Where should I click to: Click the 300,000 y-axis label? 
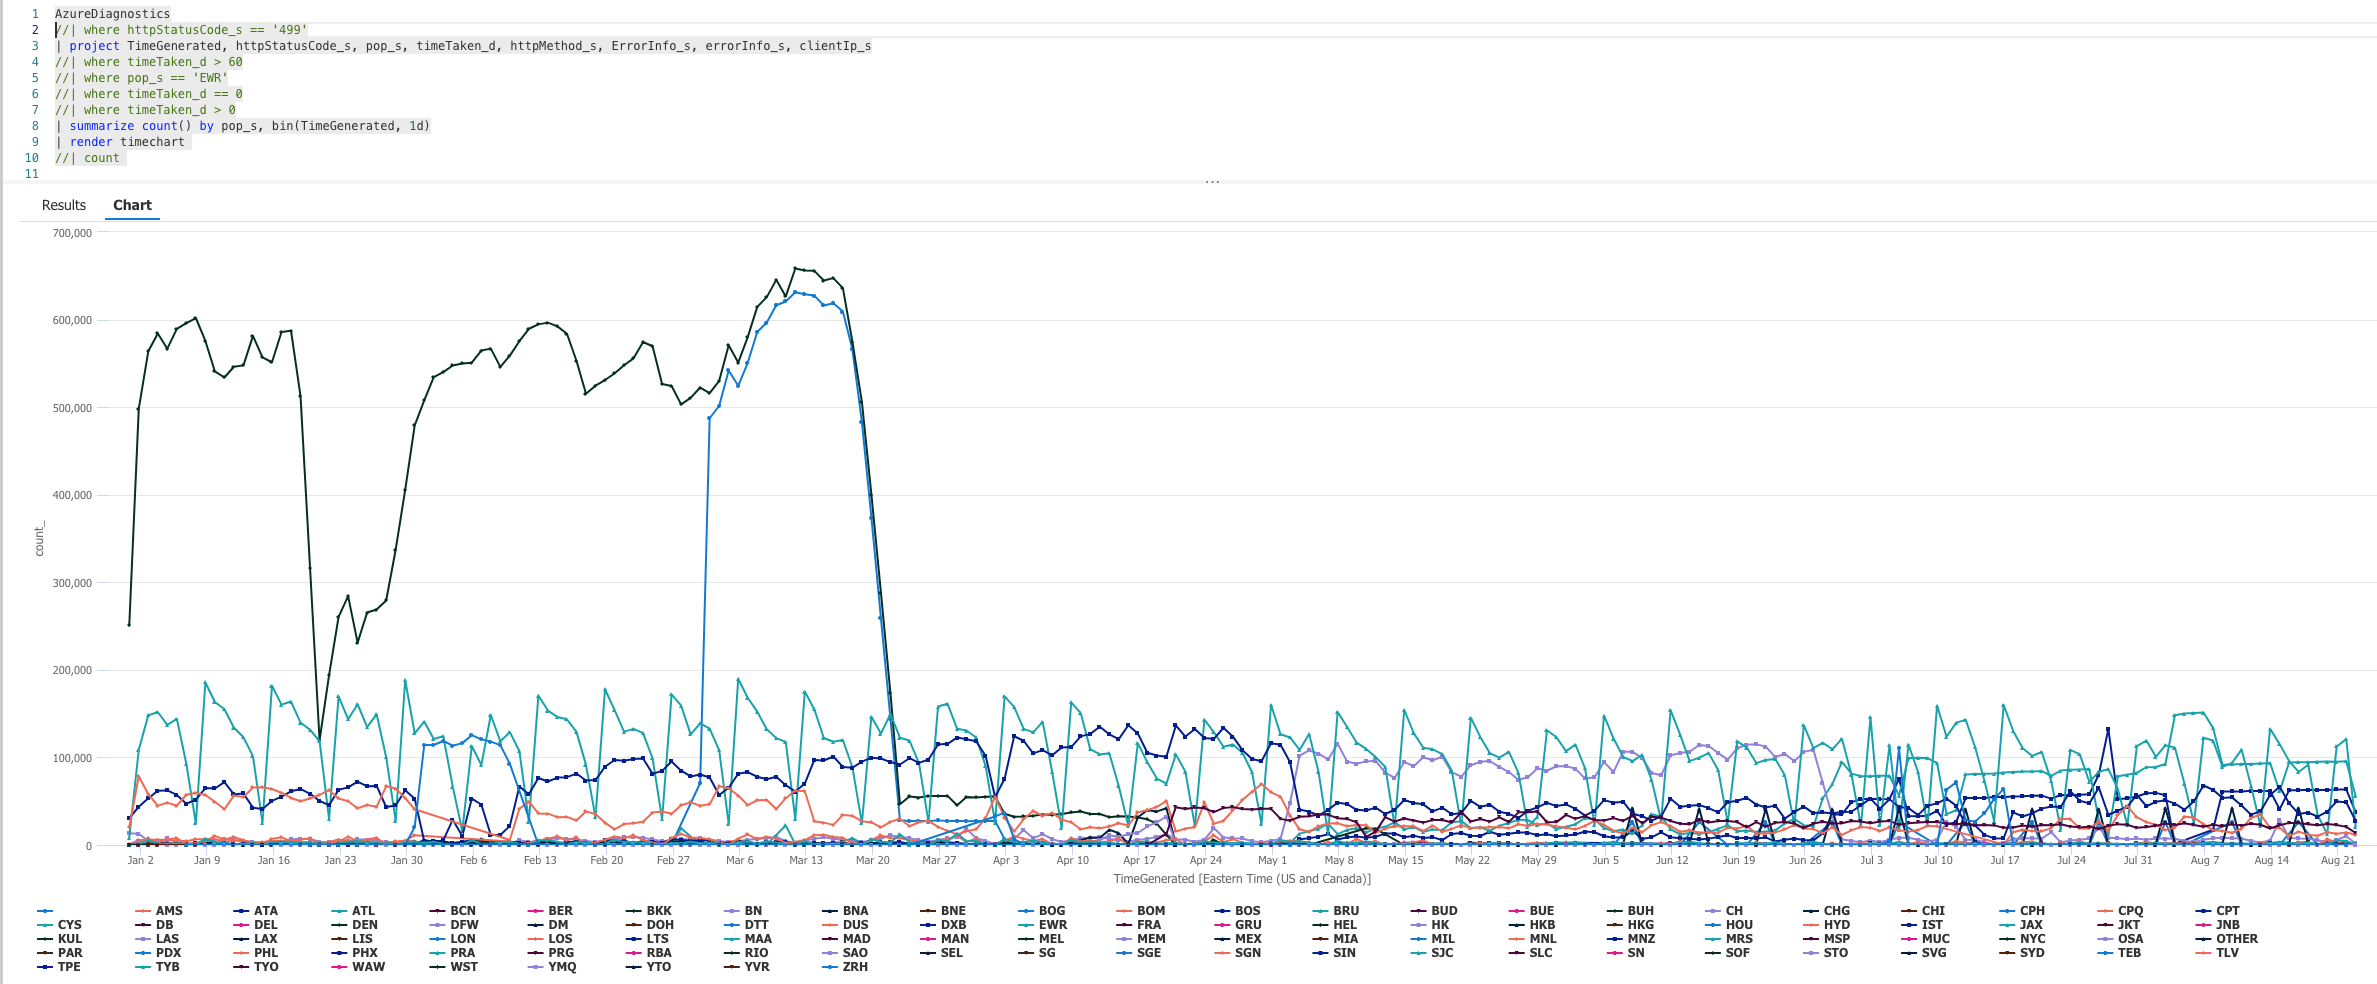[72, 583]
